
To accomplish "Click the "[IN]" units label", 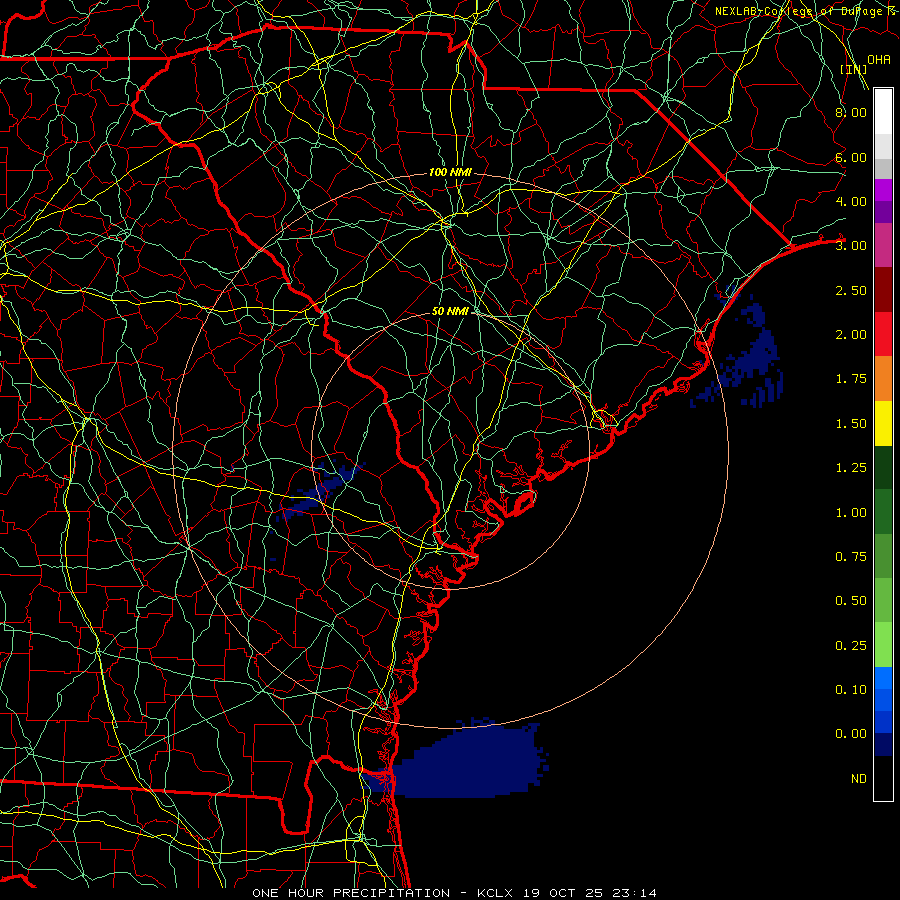I will [853, 69].
